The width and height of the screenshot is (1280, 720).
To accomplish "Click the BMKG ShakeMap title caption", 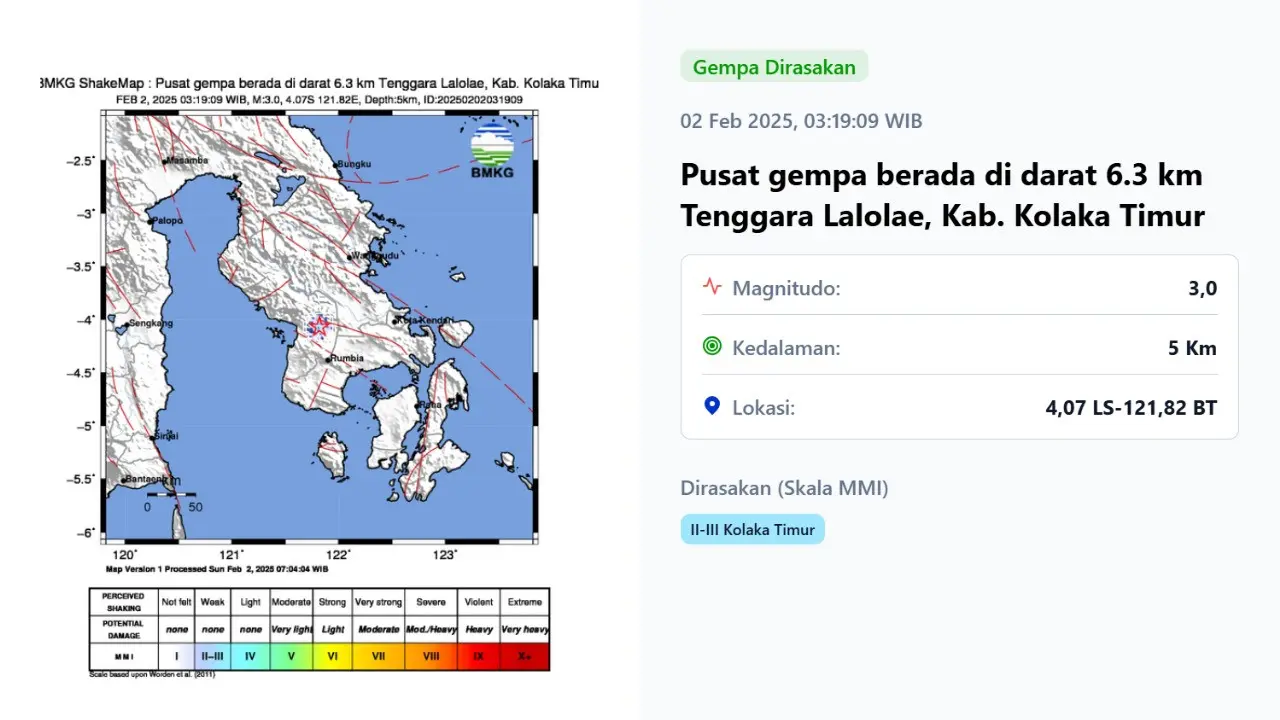I will (x=320, y=83).
